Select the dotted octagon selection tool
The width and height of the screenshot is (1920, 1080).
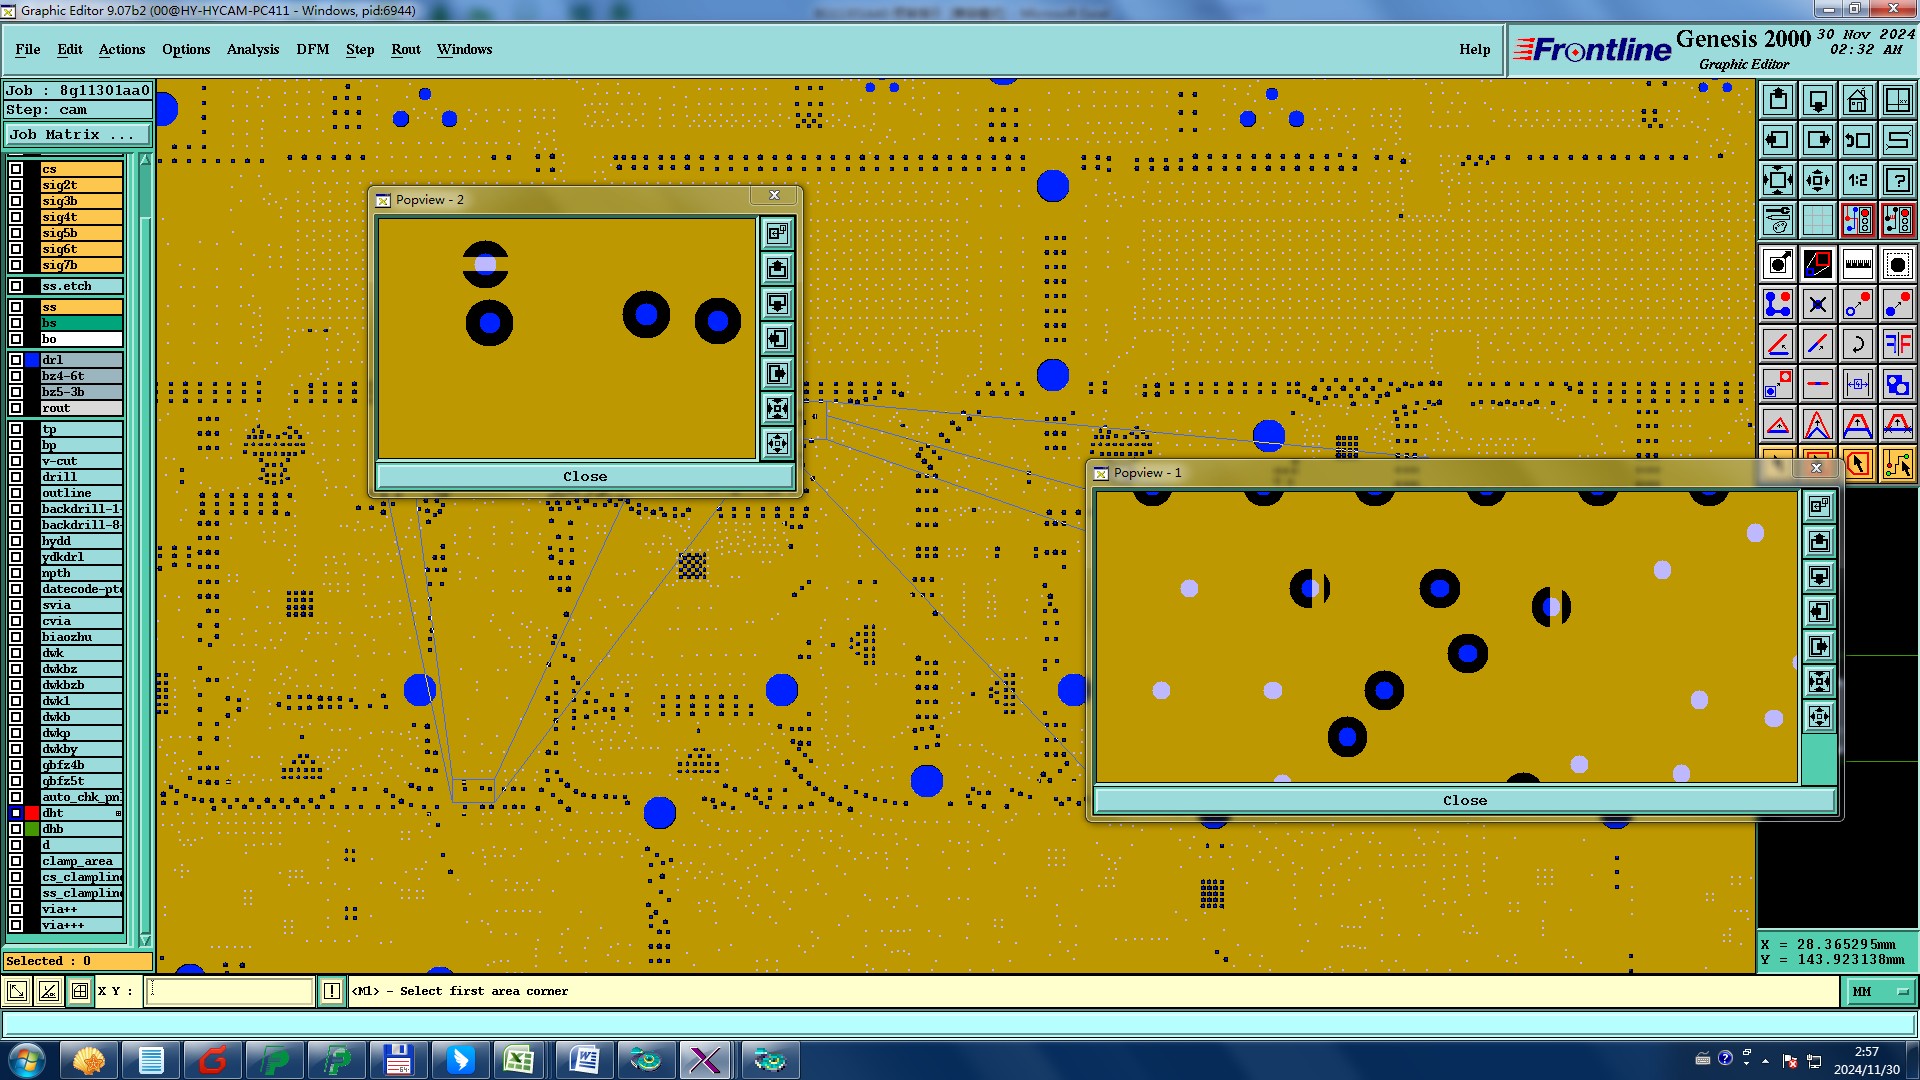[x=1897, y=264]
